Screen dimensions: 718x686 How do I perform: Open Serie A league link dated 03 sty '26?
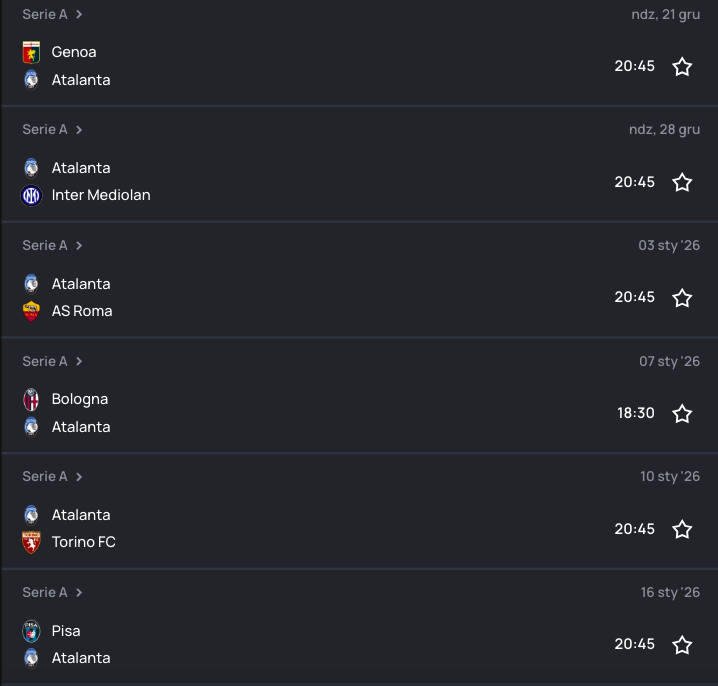[x=45, y=246]
